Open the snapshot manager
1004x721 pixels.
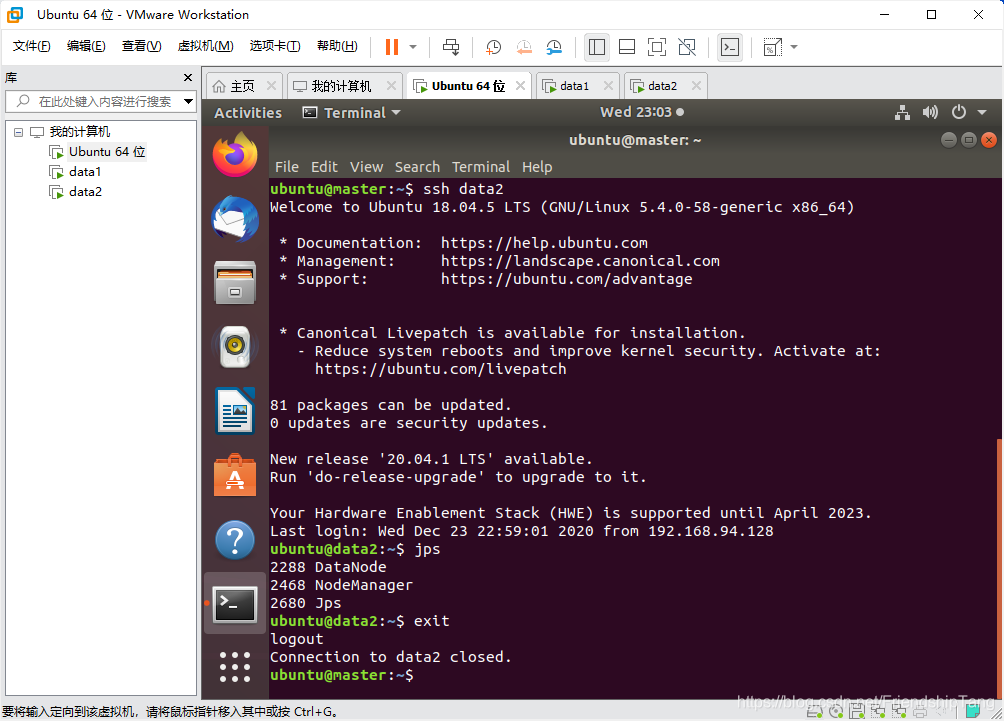pyautogui.click(x=554, y=47)
